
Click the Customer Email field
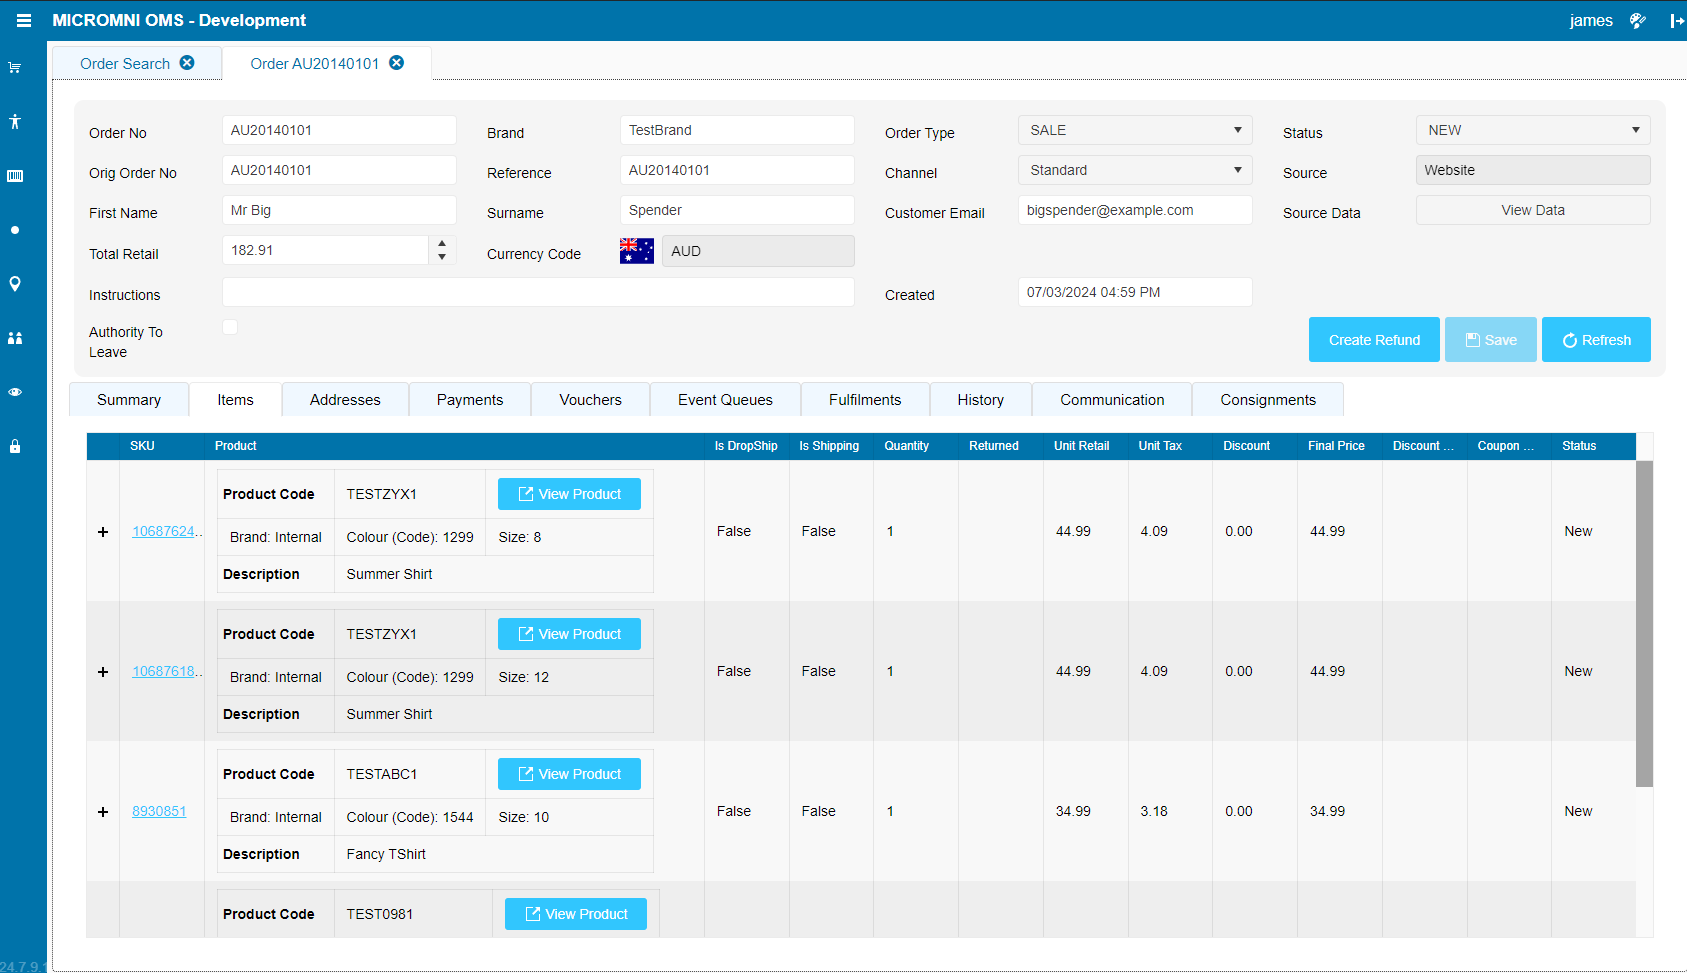click(1135, 210)
